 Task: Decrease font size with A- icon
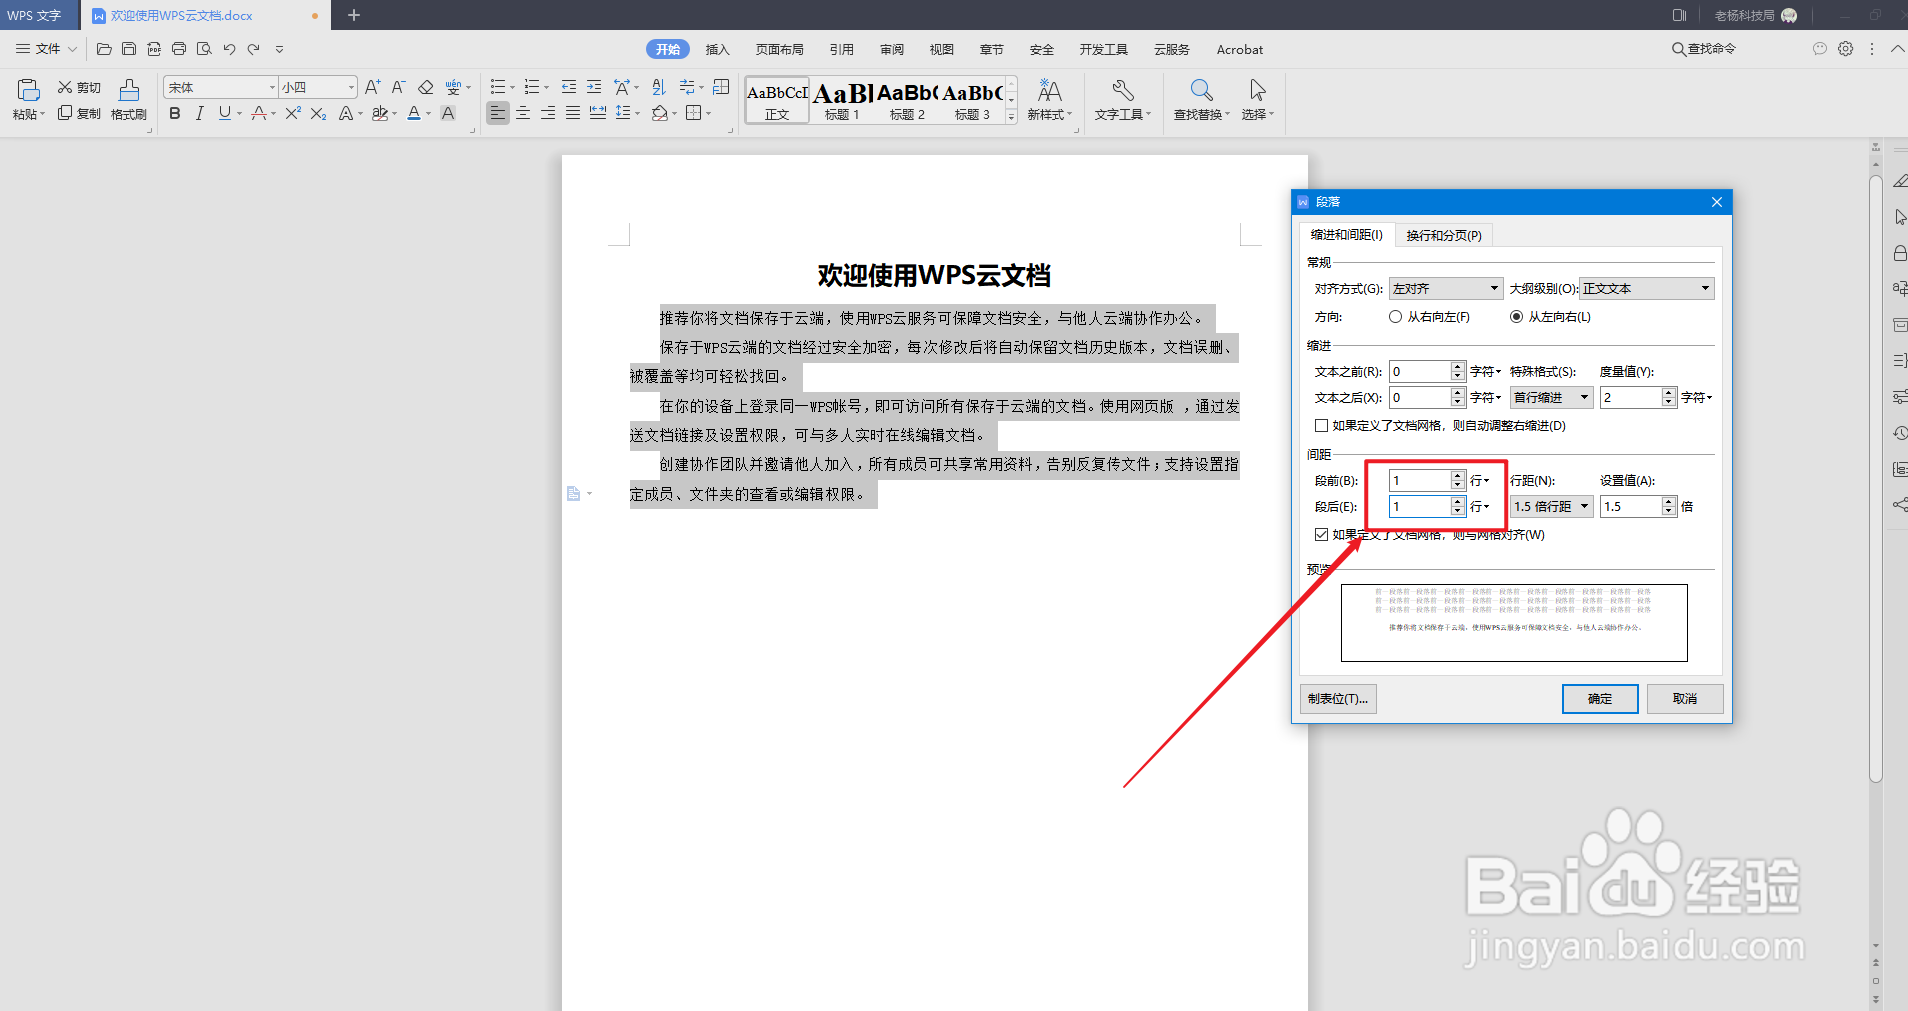[x=398, y=88]
